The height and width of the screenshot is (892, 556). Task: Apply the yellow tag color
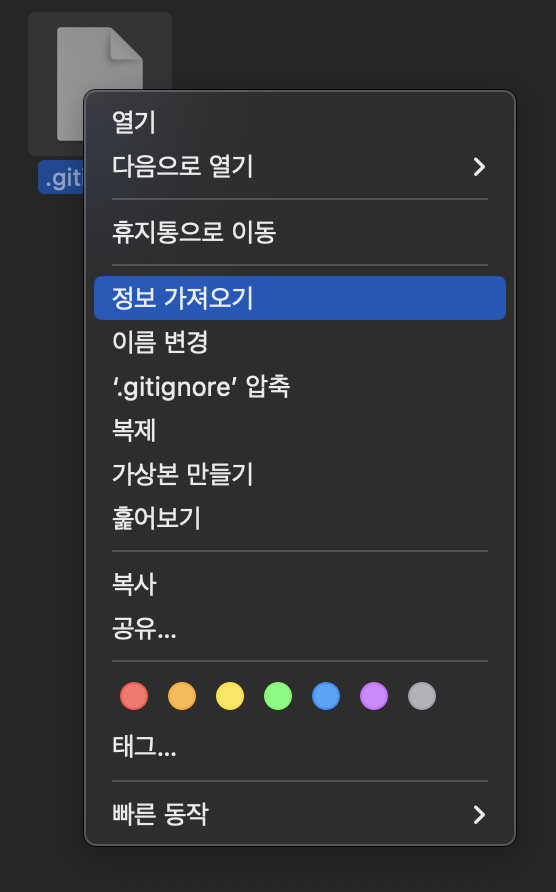230,696
